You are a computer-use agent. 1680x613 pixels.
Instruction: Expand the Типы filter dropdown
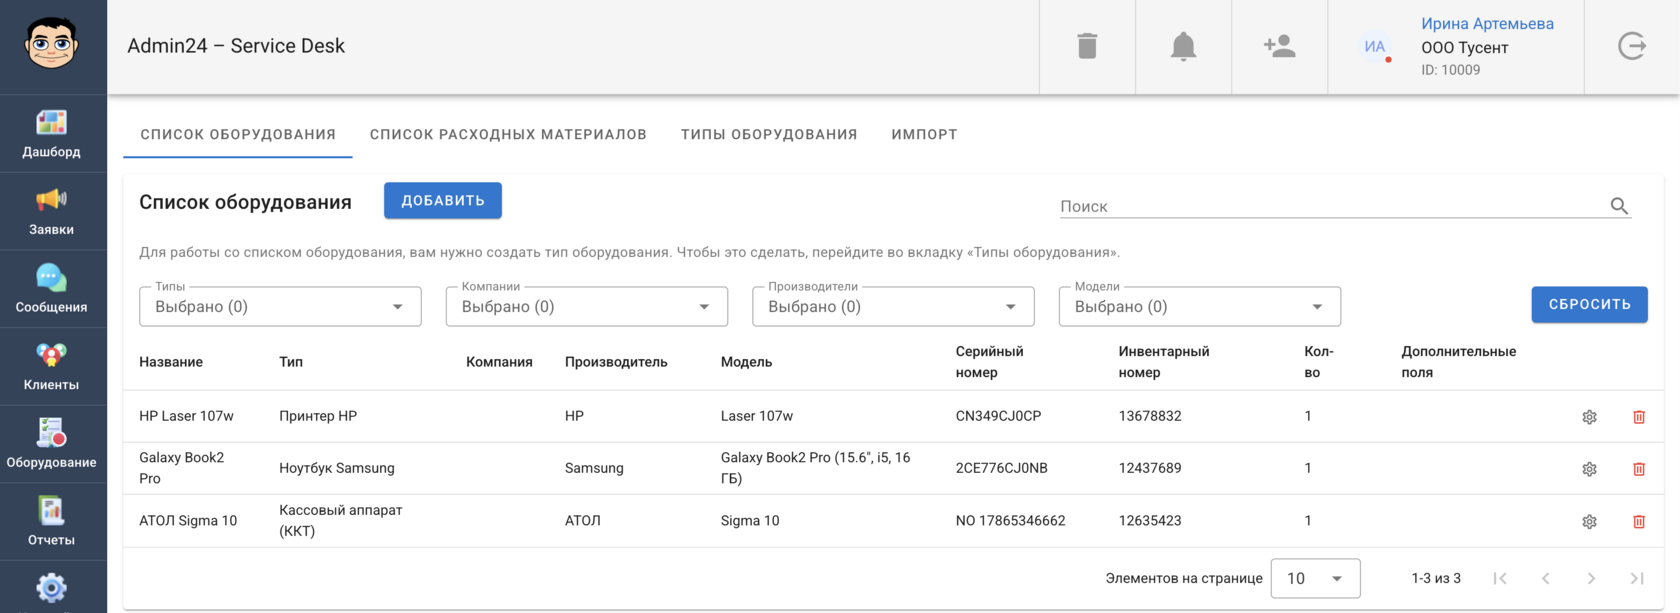click(280, 307)
